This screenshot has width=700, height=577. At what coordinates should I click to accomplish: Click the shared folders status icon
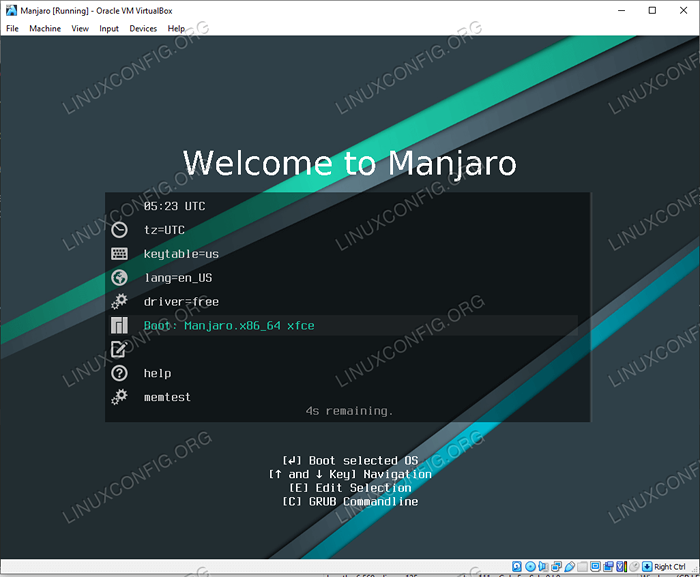(582, 567)
